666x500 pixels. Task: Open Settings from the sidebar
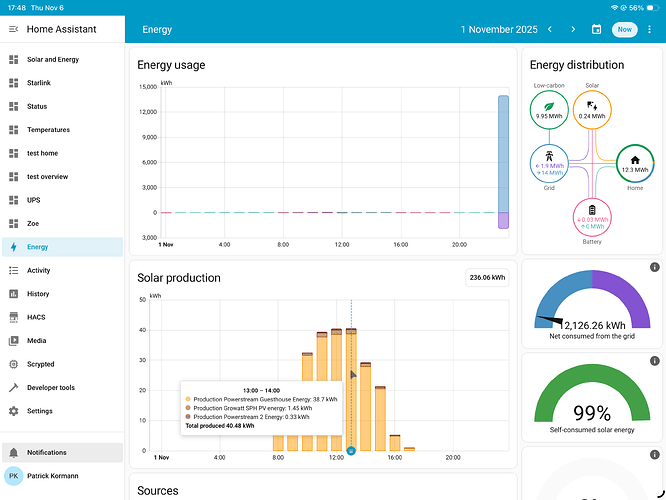(x=40, y=411)
